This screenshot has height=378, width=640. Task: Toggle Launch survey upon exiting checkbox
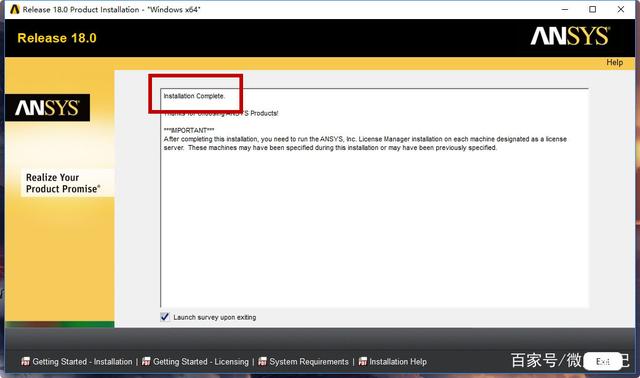coord(165,317)
